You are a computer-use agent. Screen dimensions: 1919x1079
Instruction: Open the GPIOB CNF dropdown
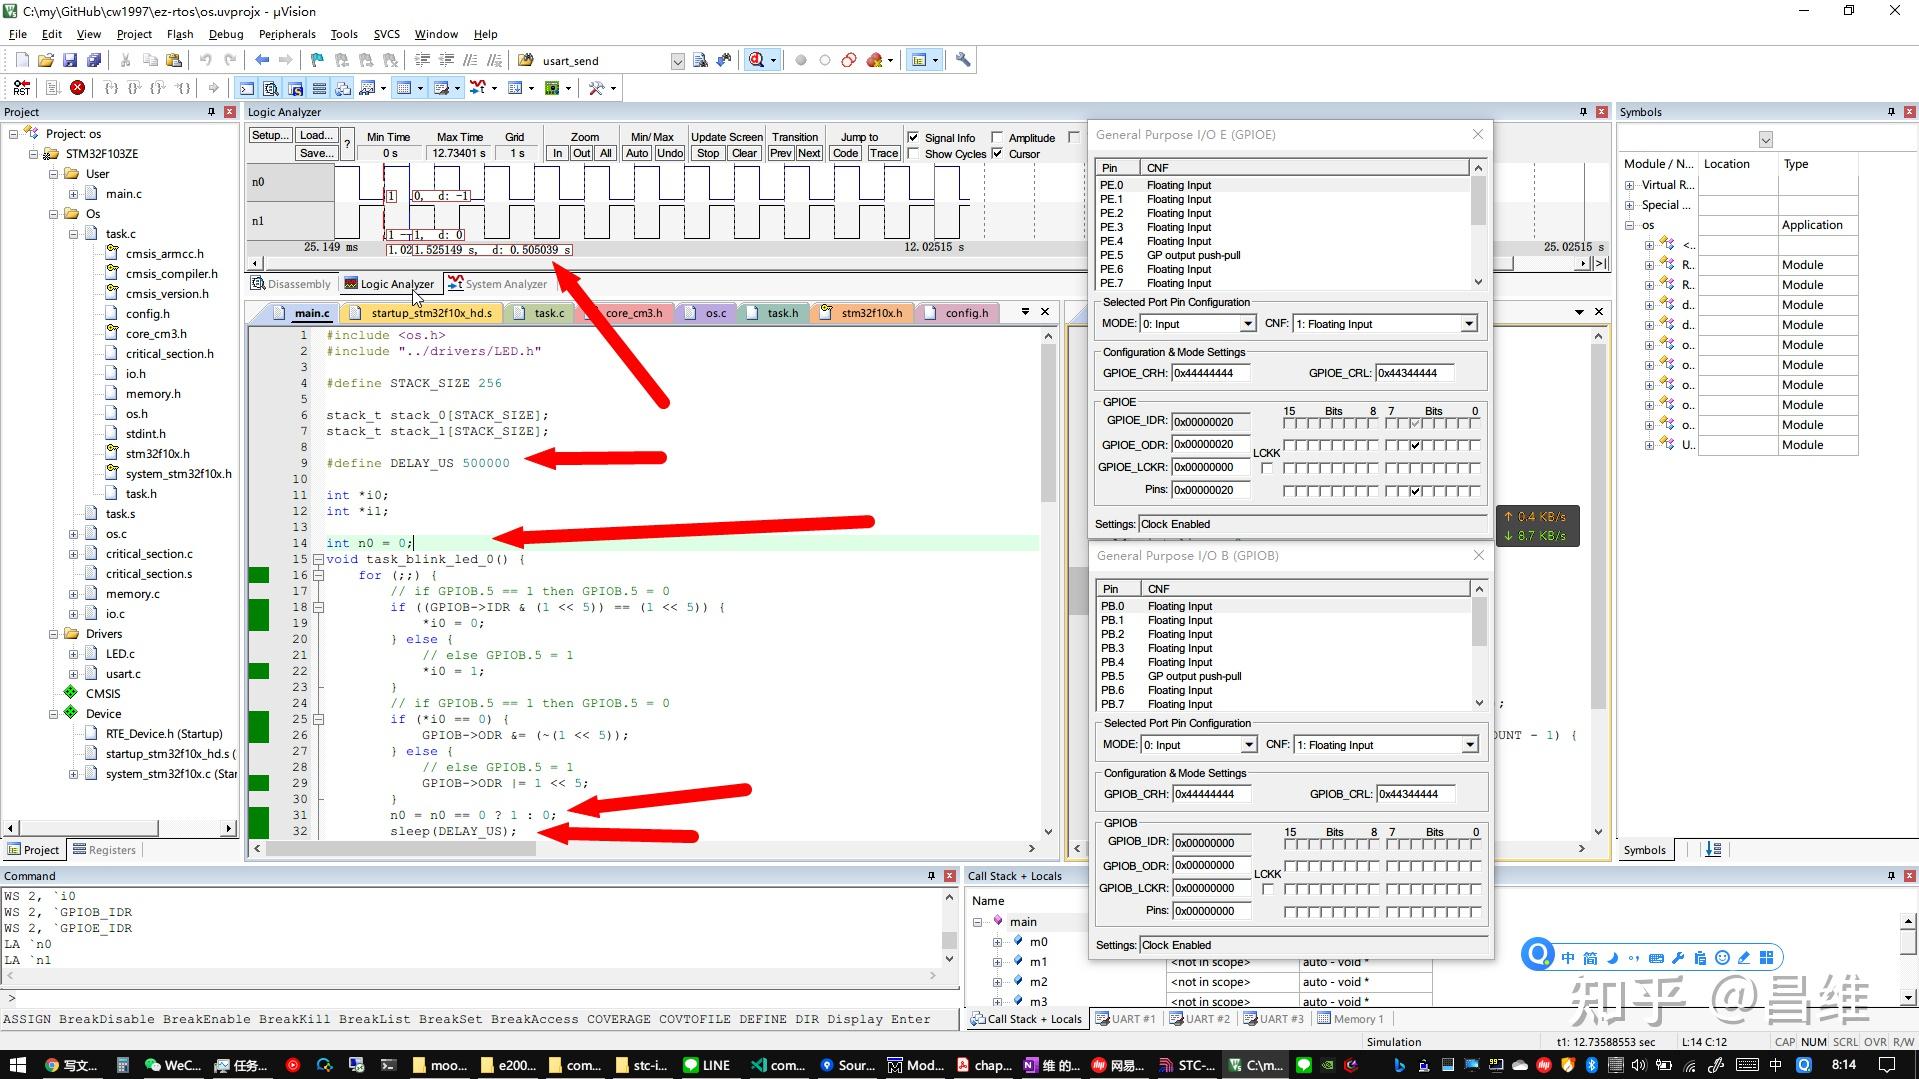coord(1469,745)
